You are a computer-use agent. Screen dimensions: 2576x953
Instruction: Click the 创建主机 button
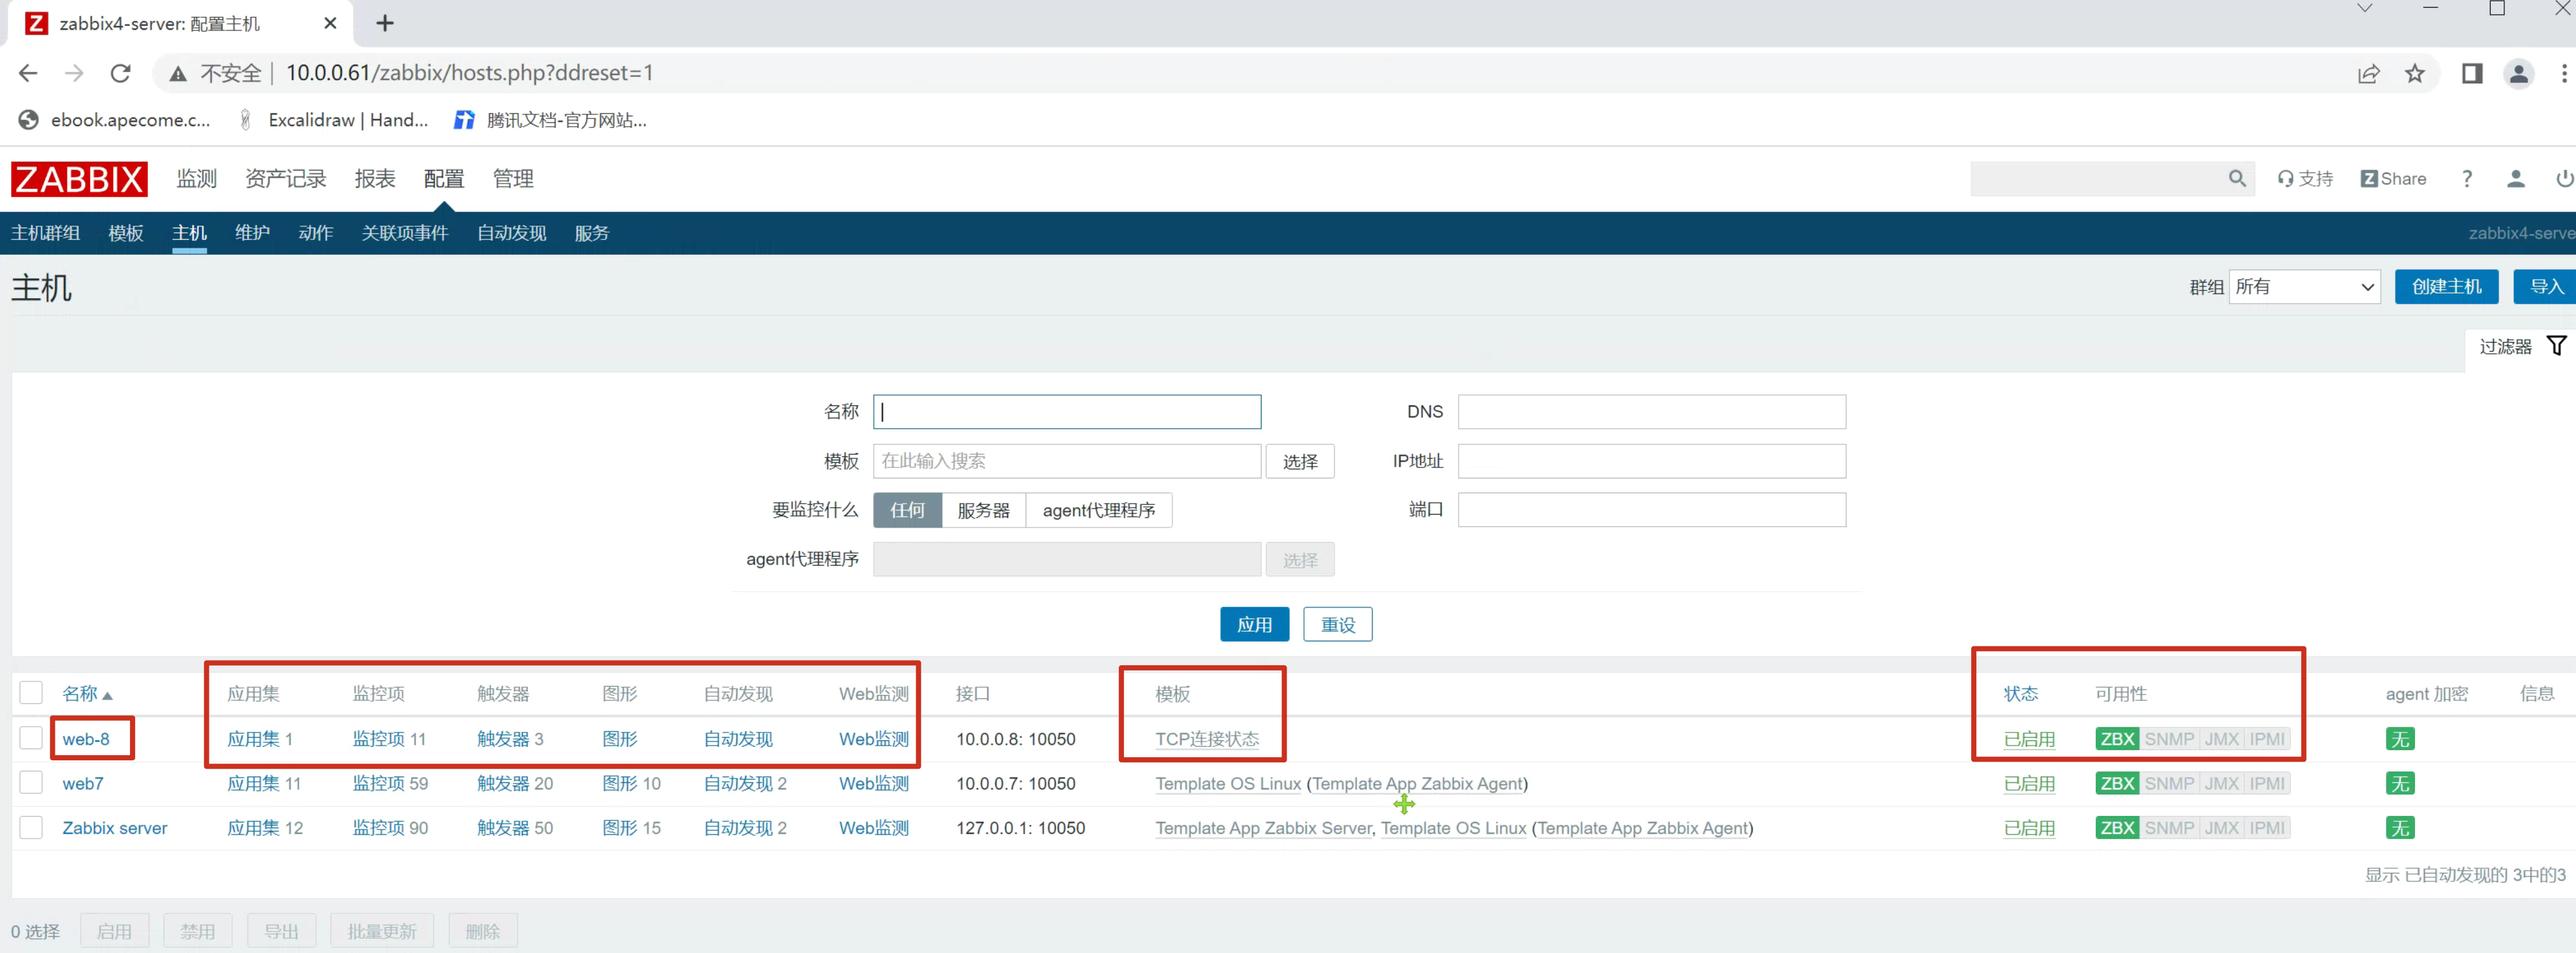2445,287
